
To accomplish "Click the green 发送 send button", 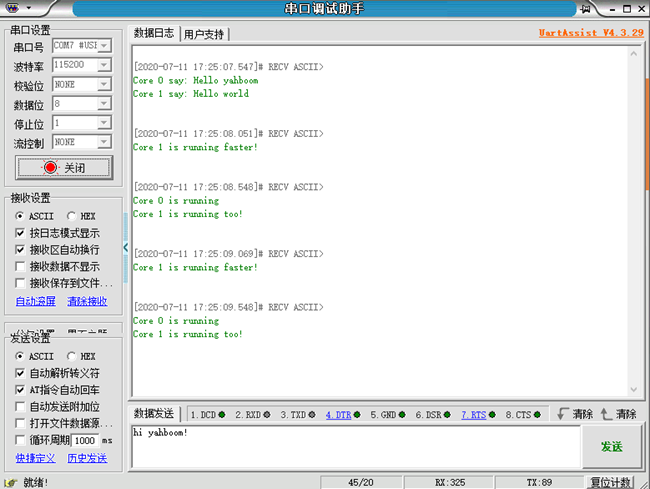I will (612, 447).
